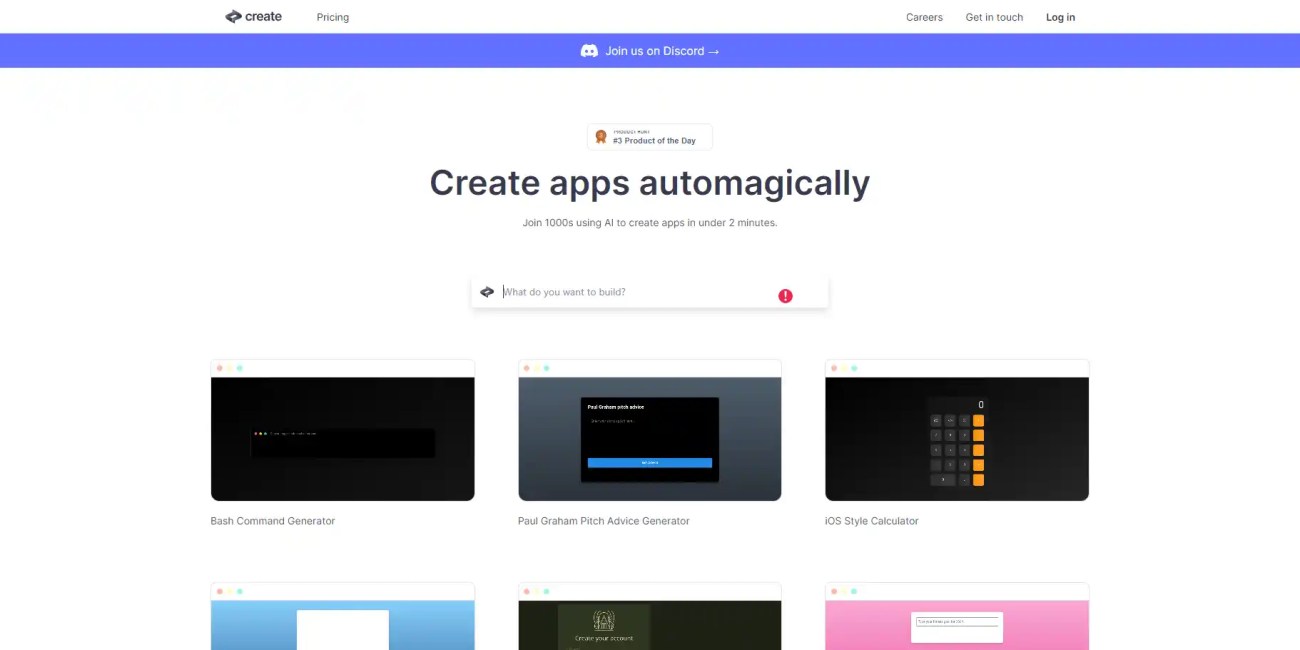
Task: Click the Discord icon in the banner
Action: pyautogui.click(x=588, y=50)
